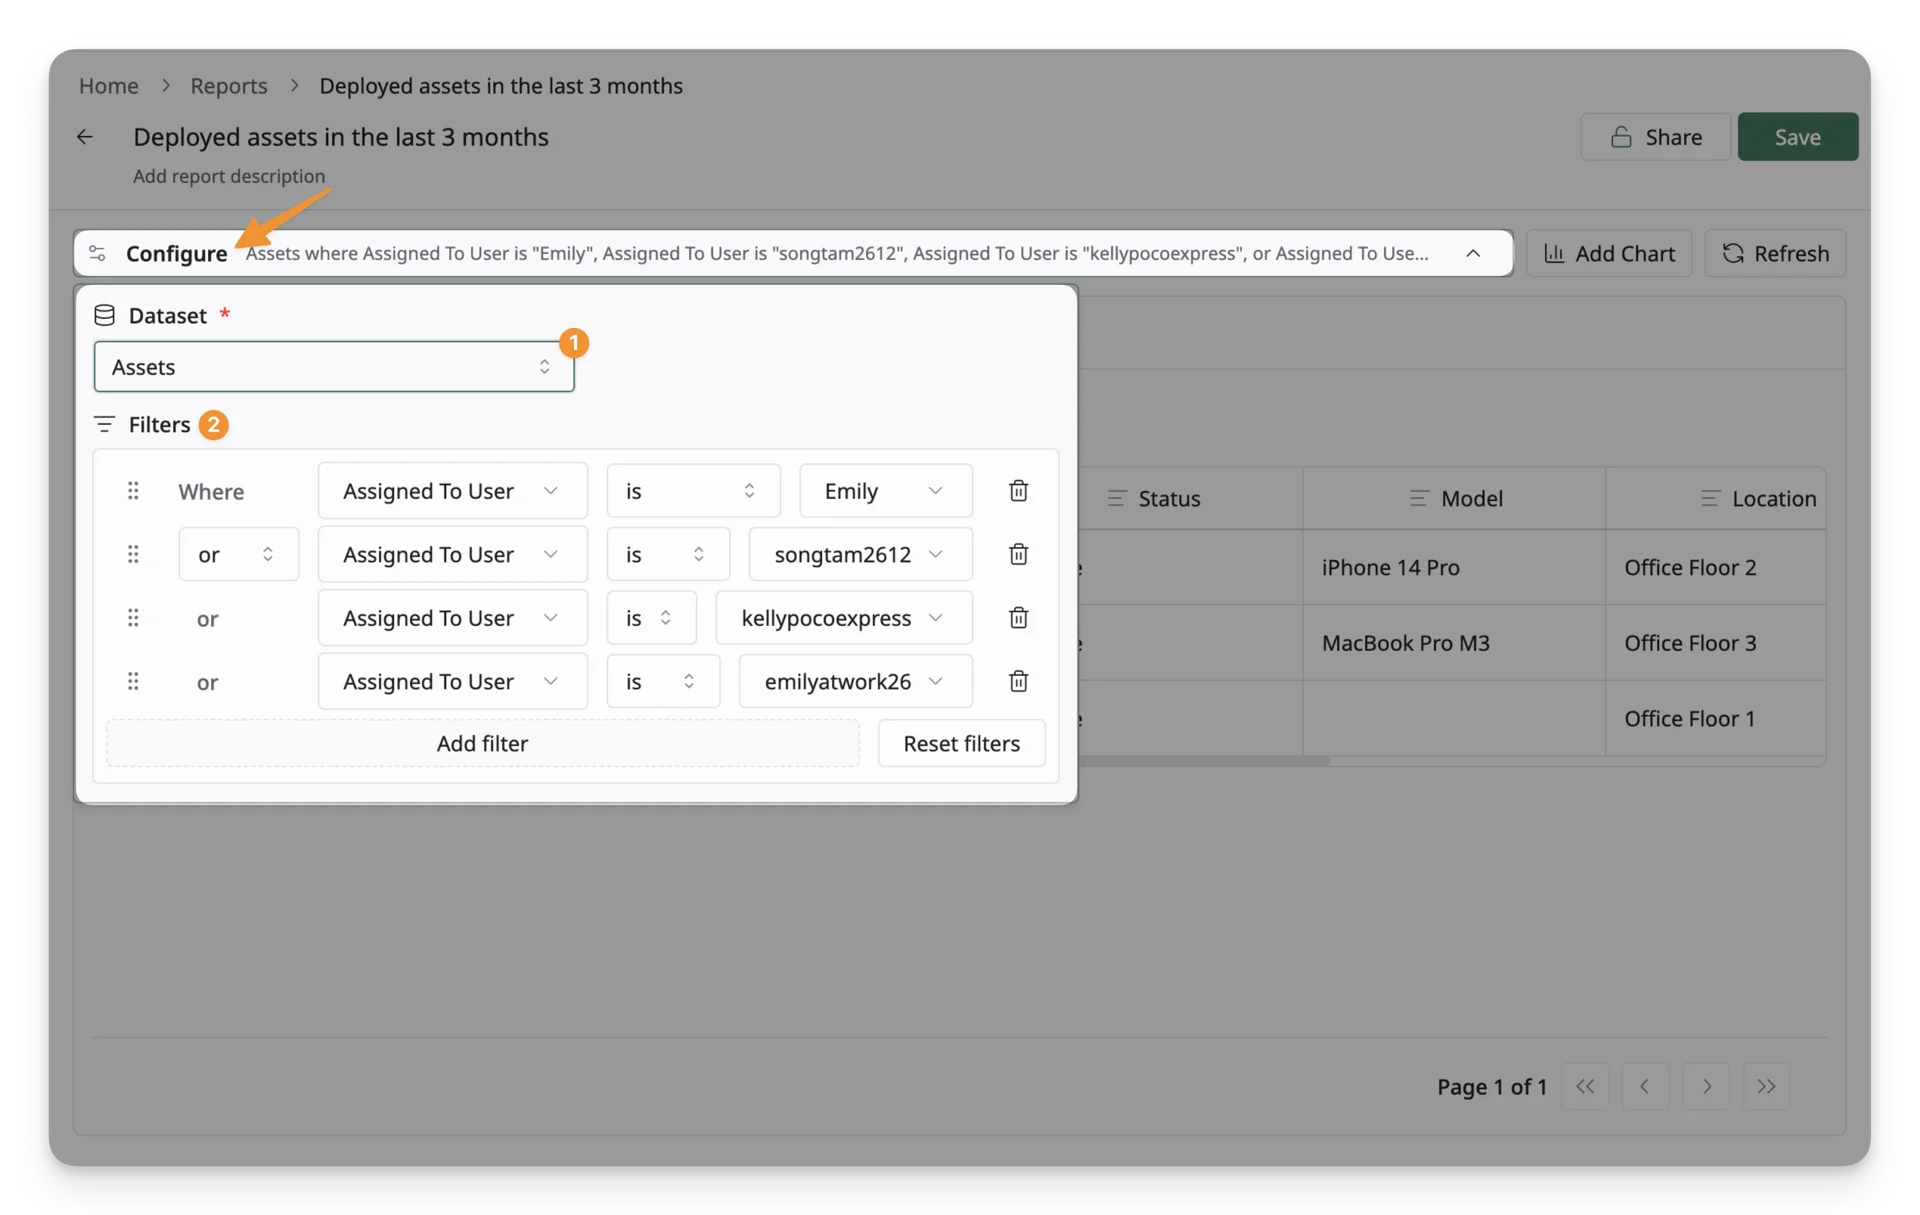1920x1215 pixels.
Task: Open the kellypocoexpress value dropdown
Action: pyautogui.click(x=844, y=618)
